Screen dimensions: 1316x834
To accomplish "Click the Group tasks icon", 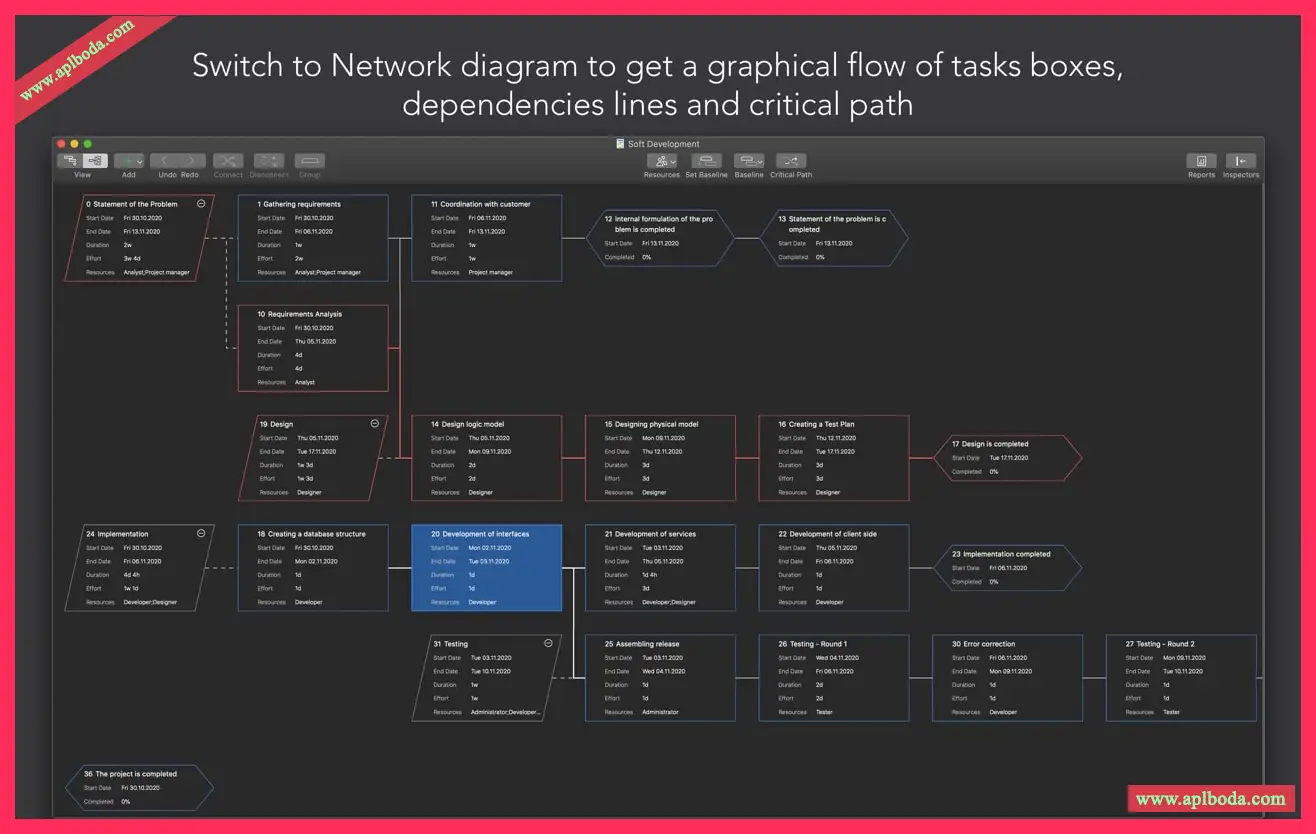I will coord(309,161).
